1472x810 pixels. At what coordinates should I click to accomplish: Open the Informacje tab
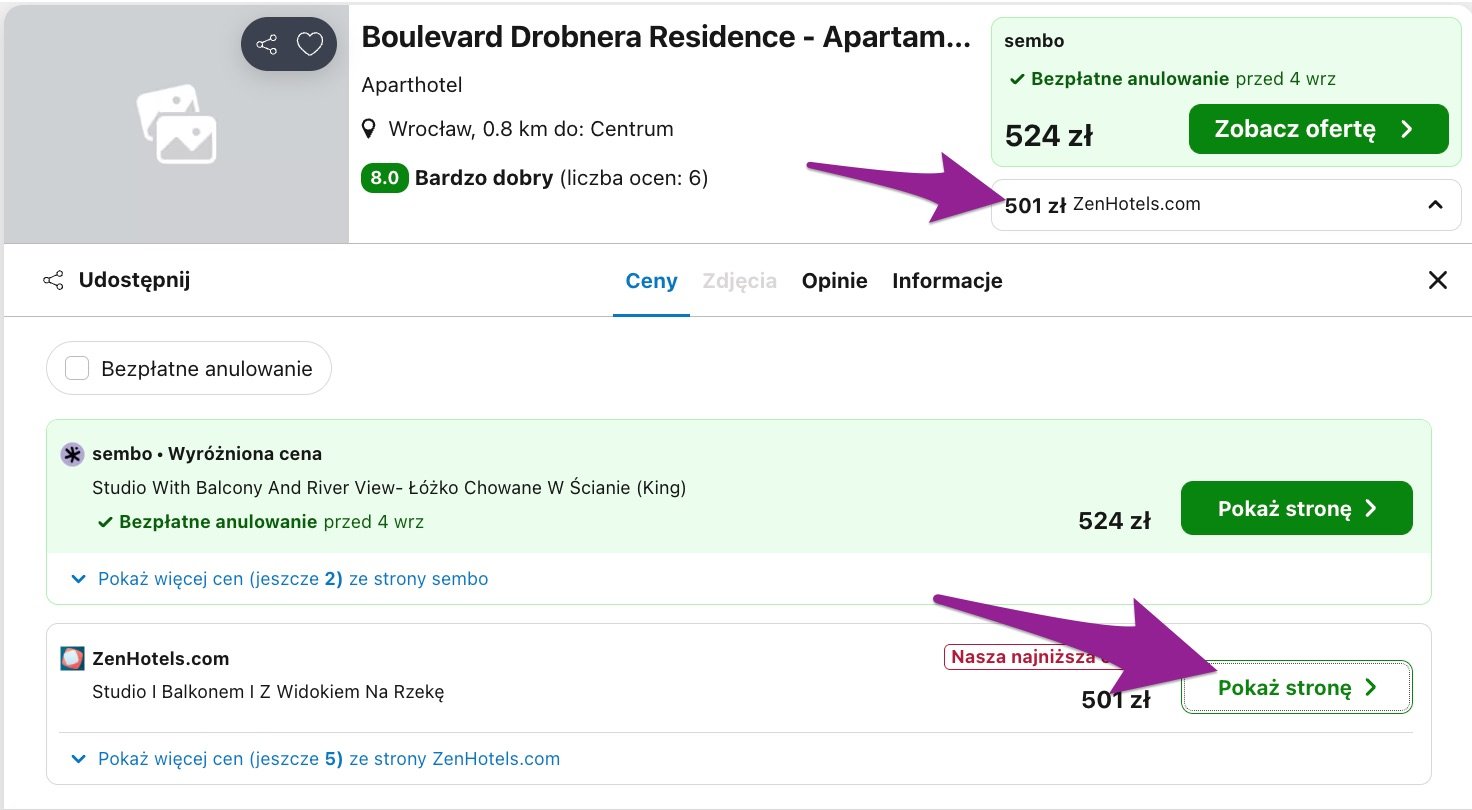pos(947,281)
